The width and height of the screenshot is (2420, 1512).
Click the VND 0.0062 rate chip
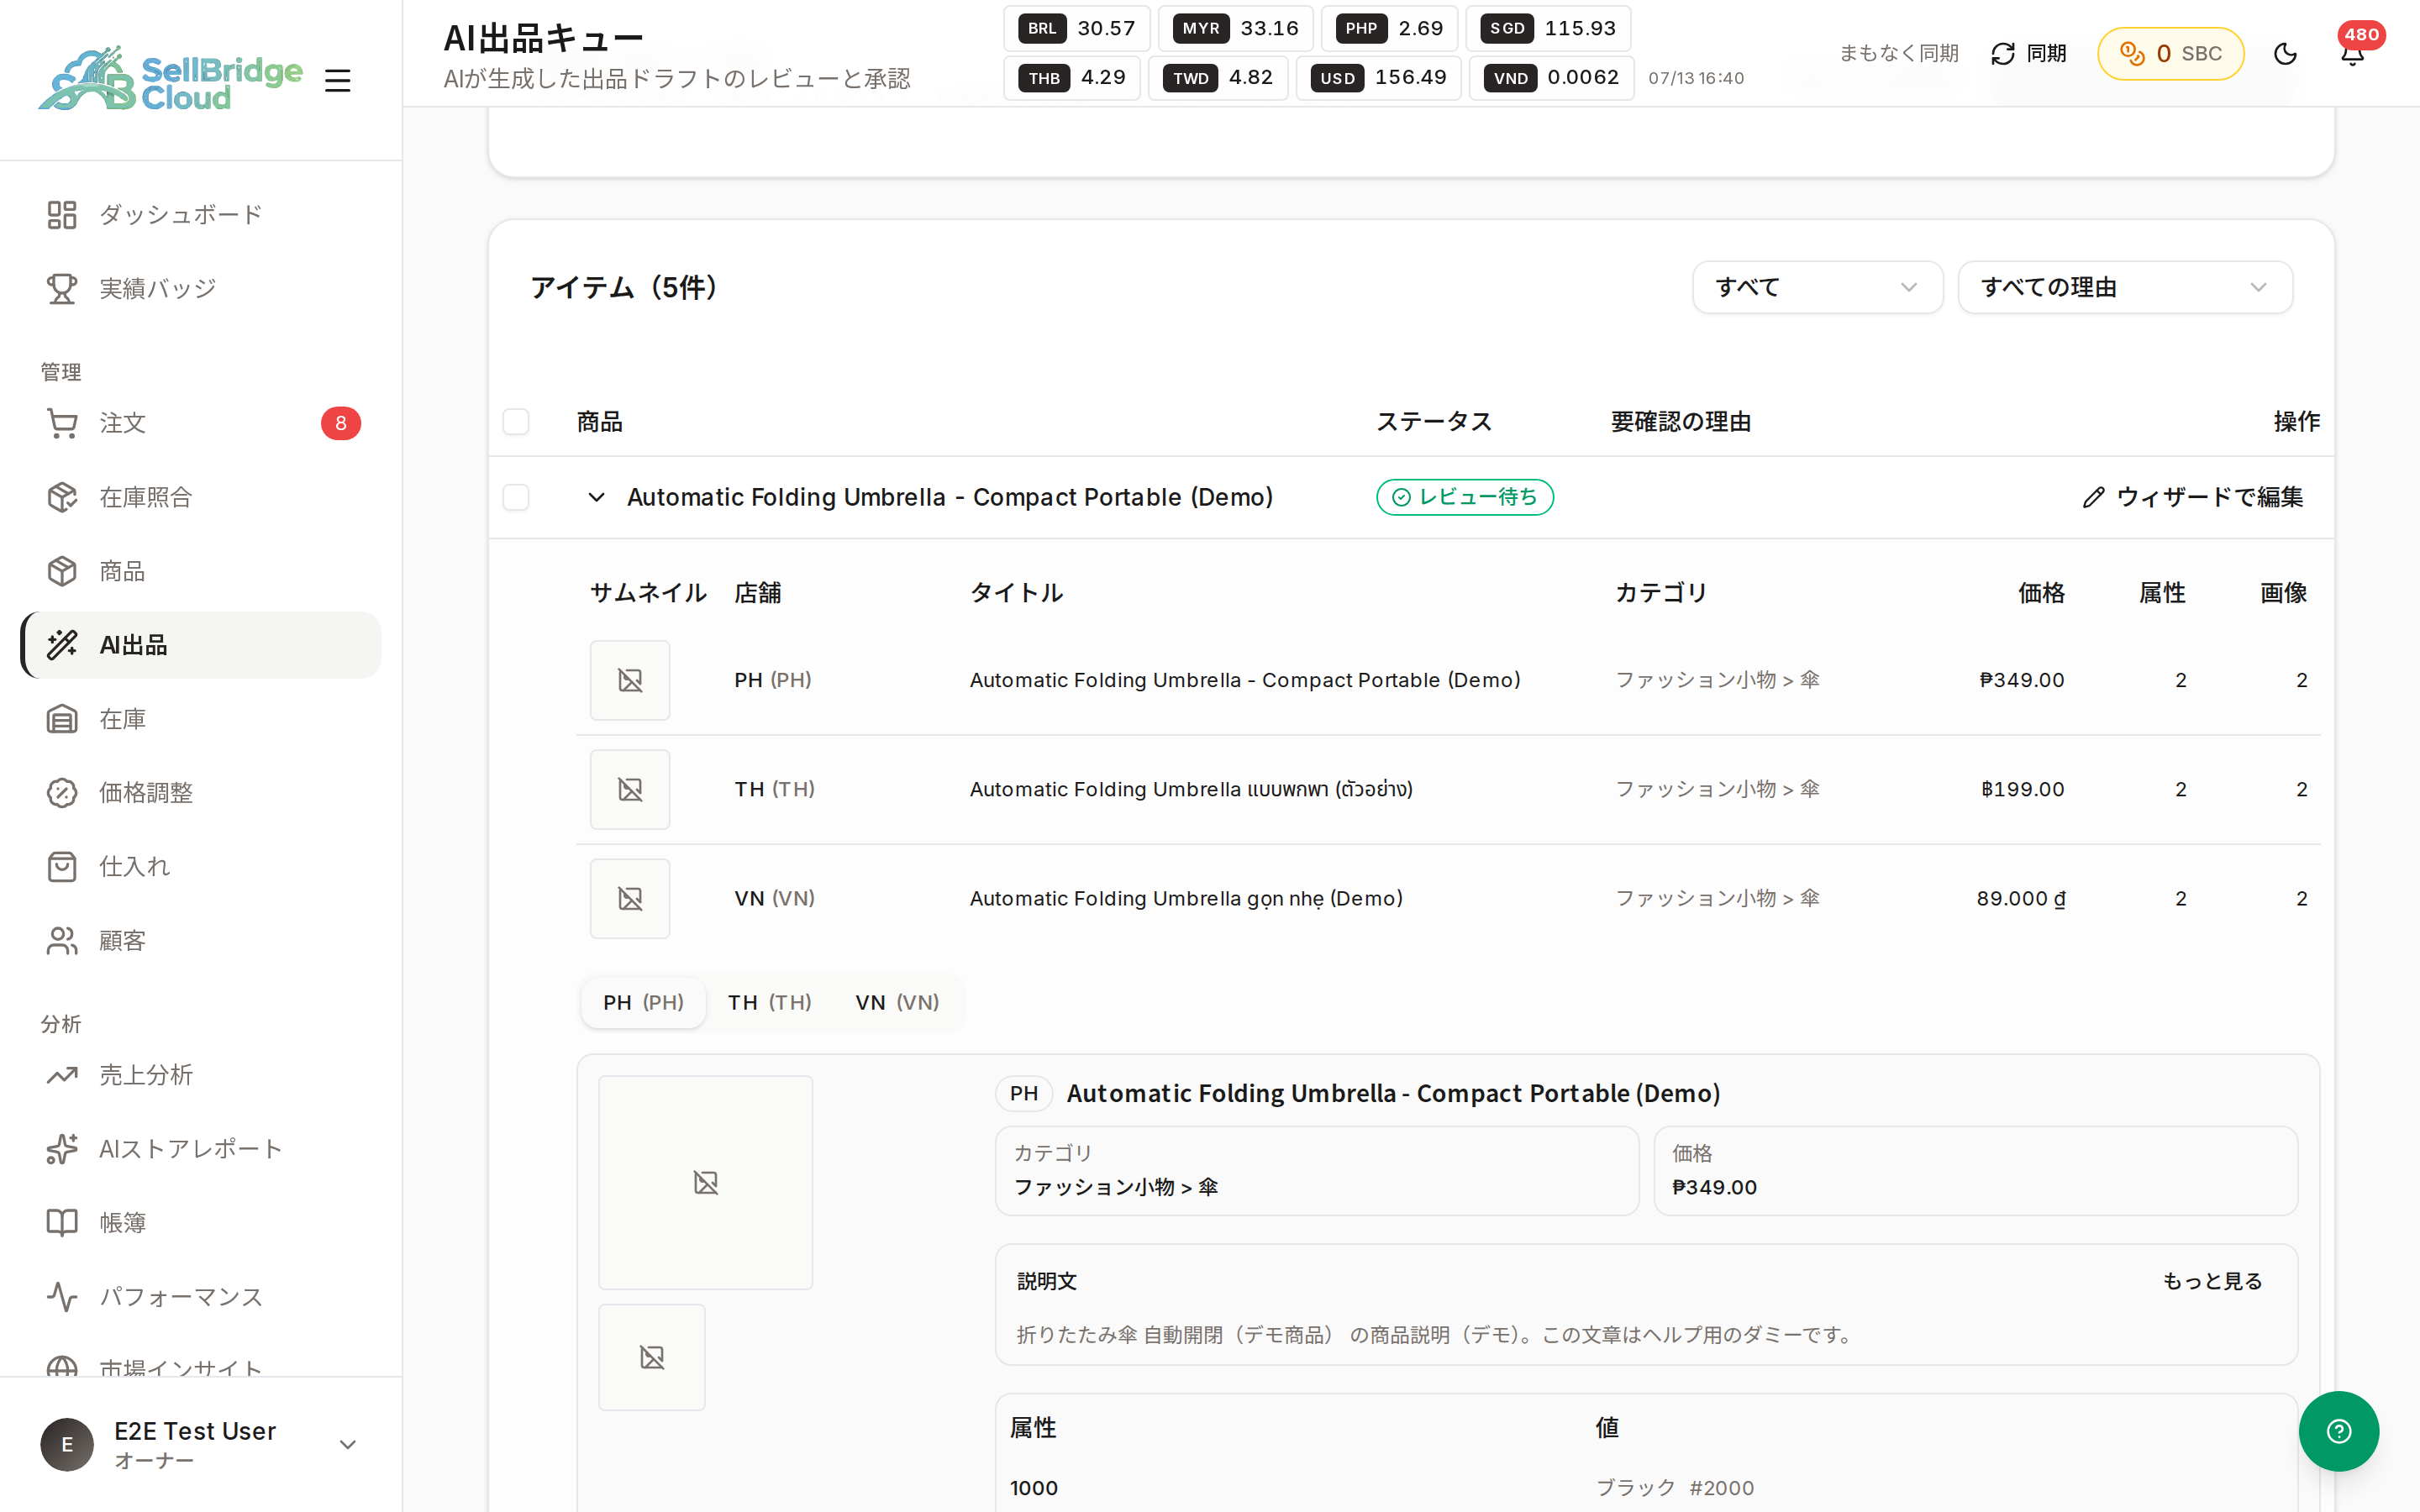1551,78
